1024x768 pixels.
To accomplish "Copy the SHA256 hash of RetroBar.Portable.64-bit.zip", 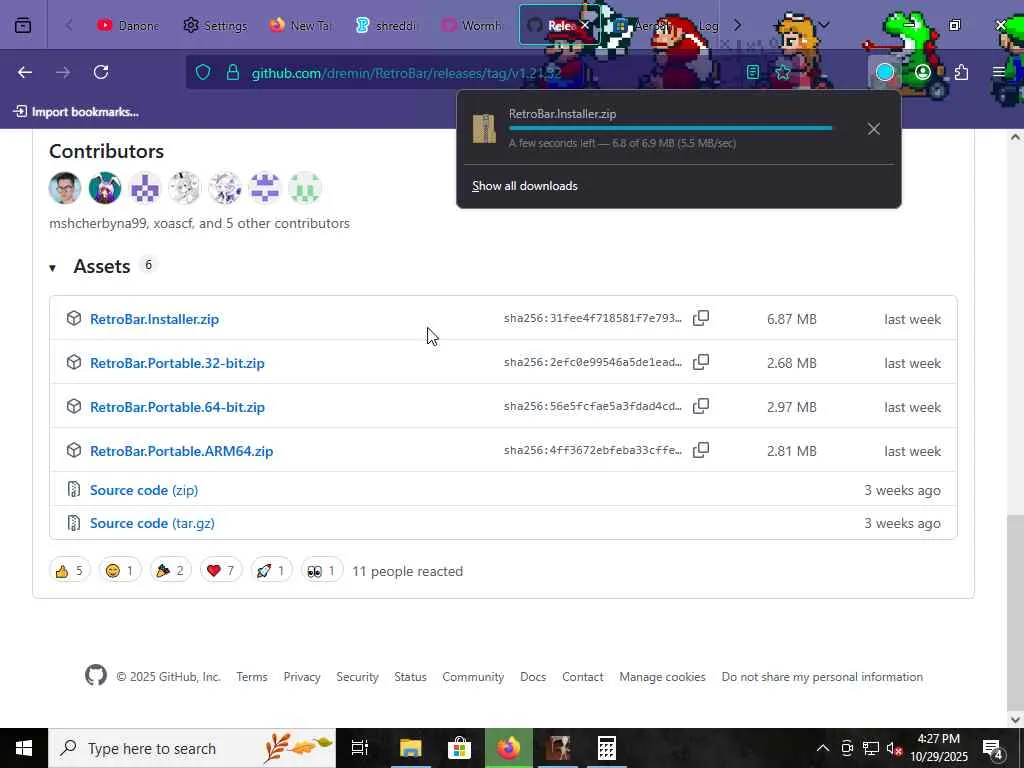I will (x=701, y=406).
